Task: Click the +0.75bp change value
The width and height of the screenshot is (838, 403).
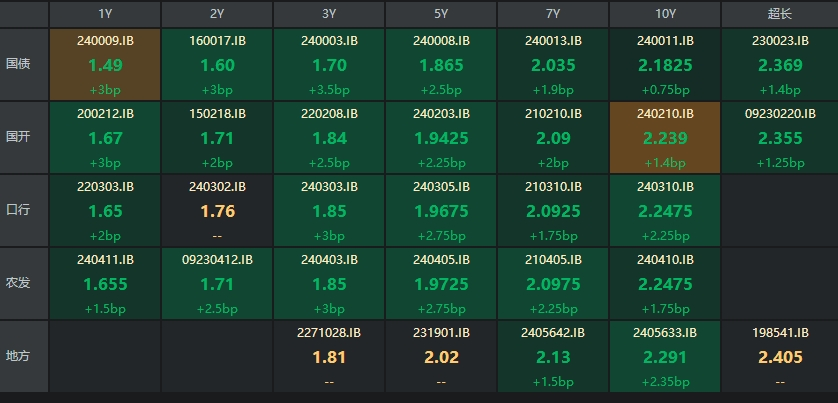Action: 665,90
